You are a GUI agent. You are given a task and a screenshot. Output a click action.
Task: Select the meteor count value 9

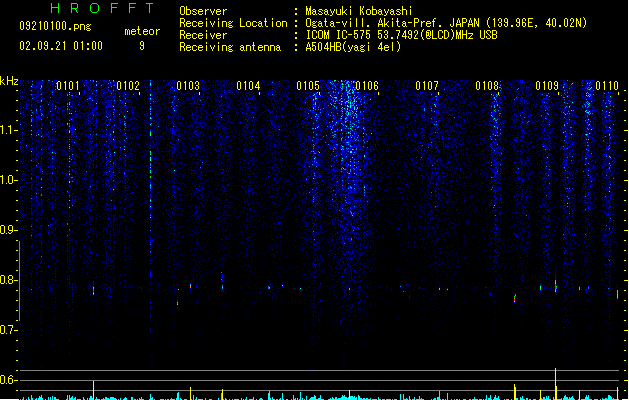(142, 46)
